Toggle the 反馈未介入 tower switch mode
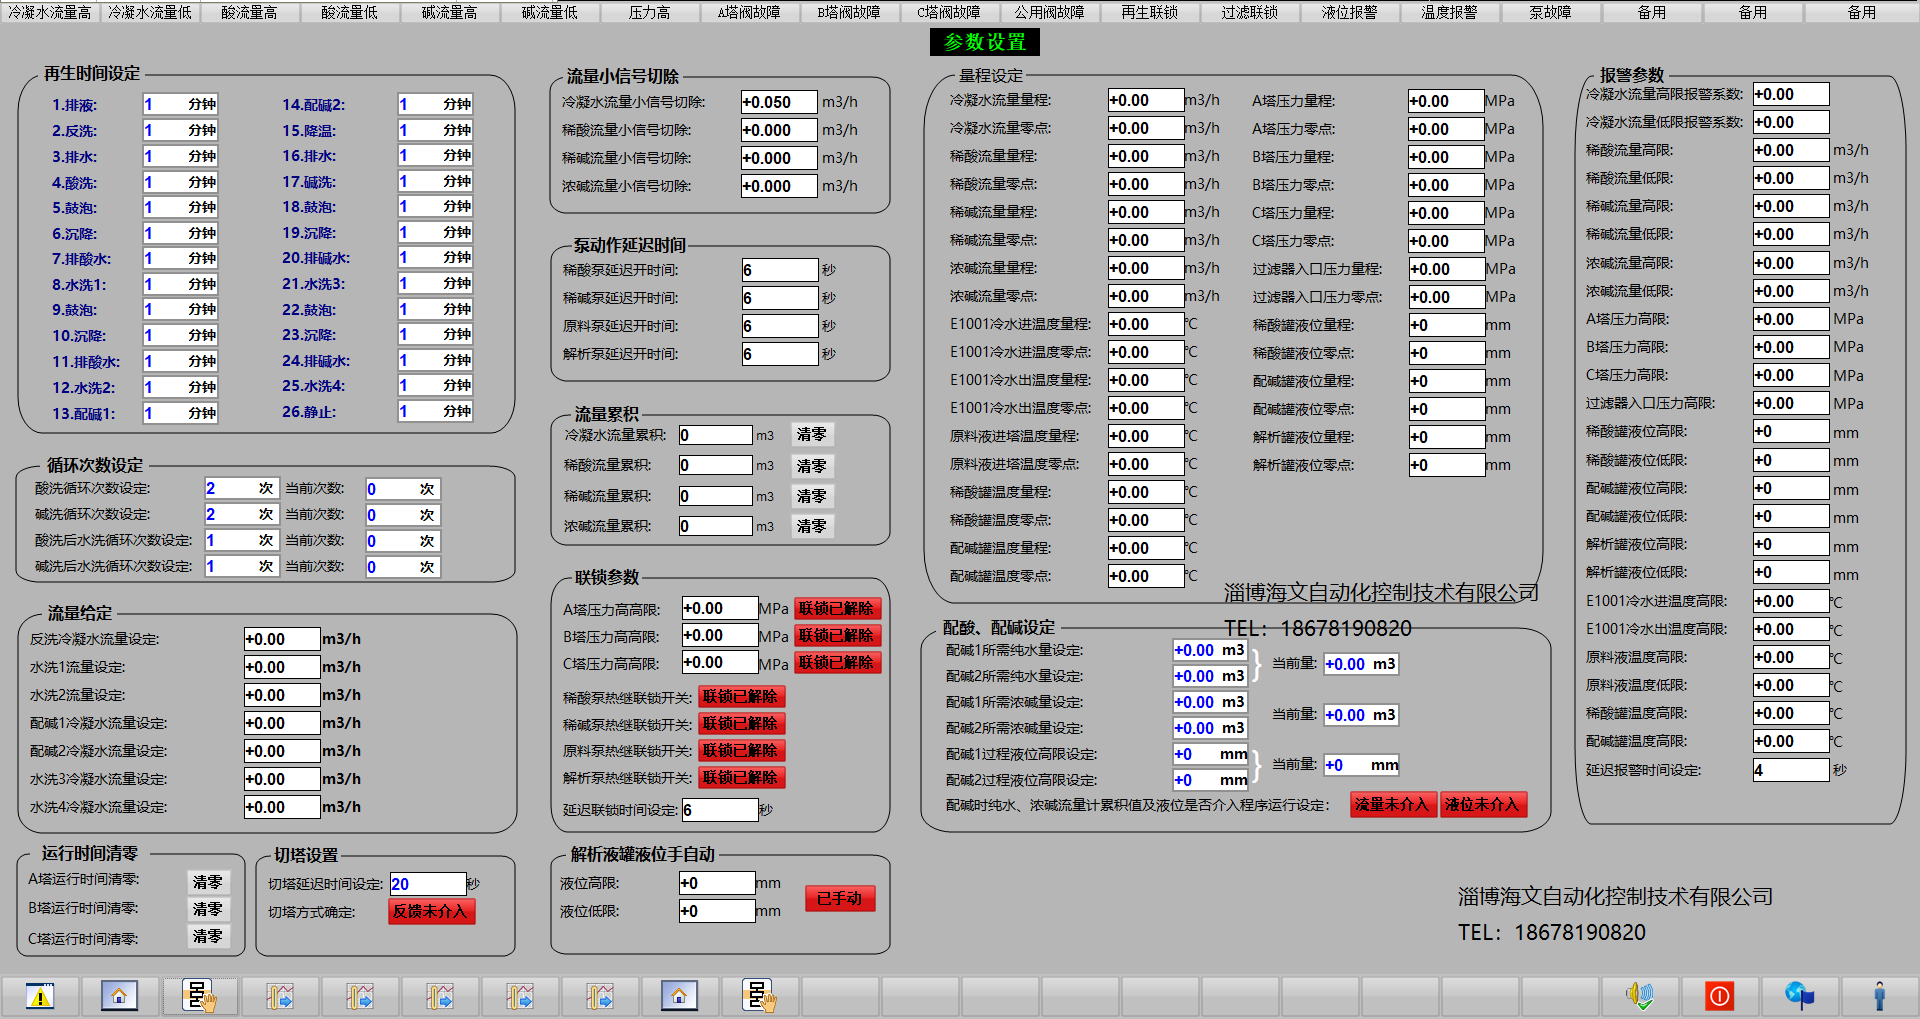Viewport: 1920px width, 1019px height. pos(431,912)
